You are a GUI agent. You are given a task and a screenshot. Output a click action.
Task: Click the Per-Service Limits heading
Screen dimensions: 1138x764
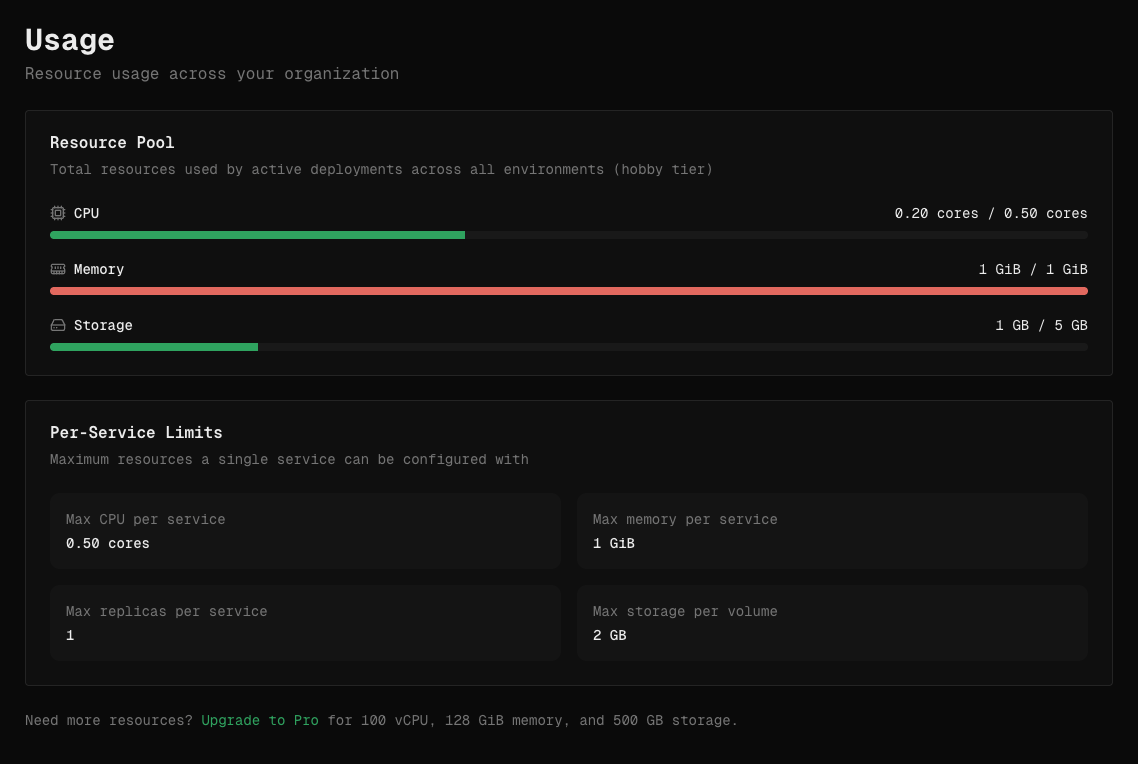136,433
